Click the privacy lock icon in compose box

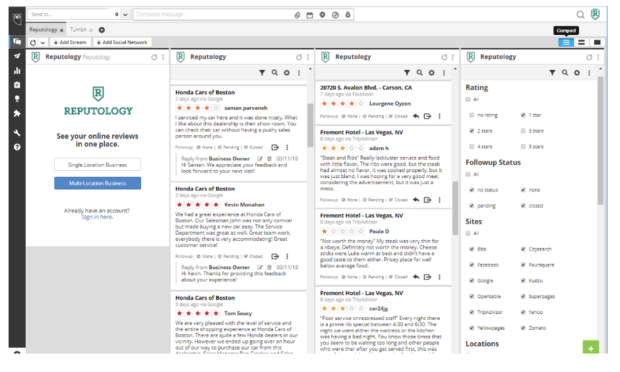coord(348,15)
